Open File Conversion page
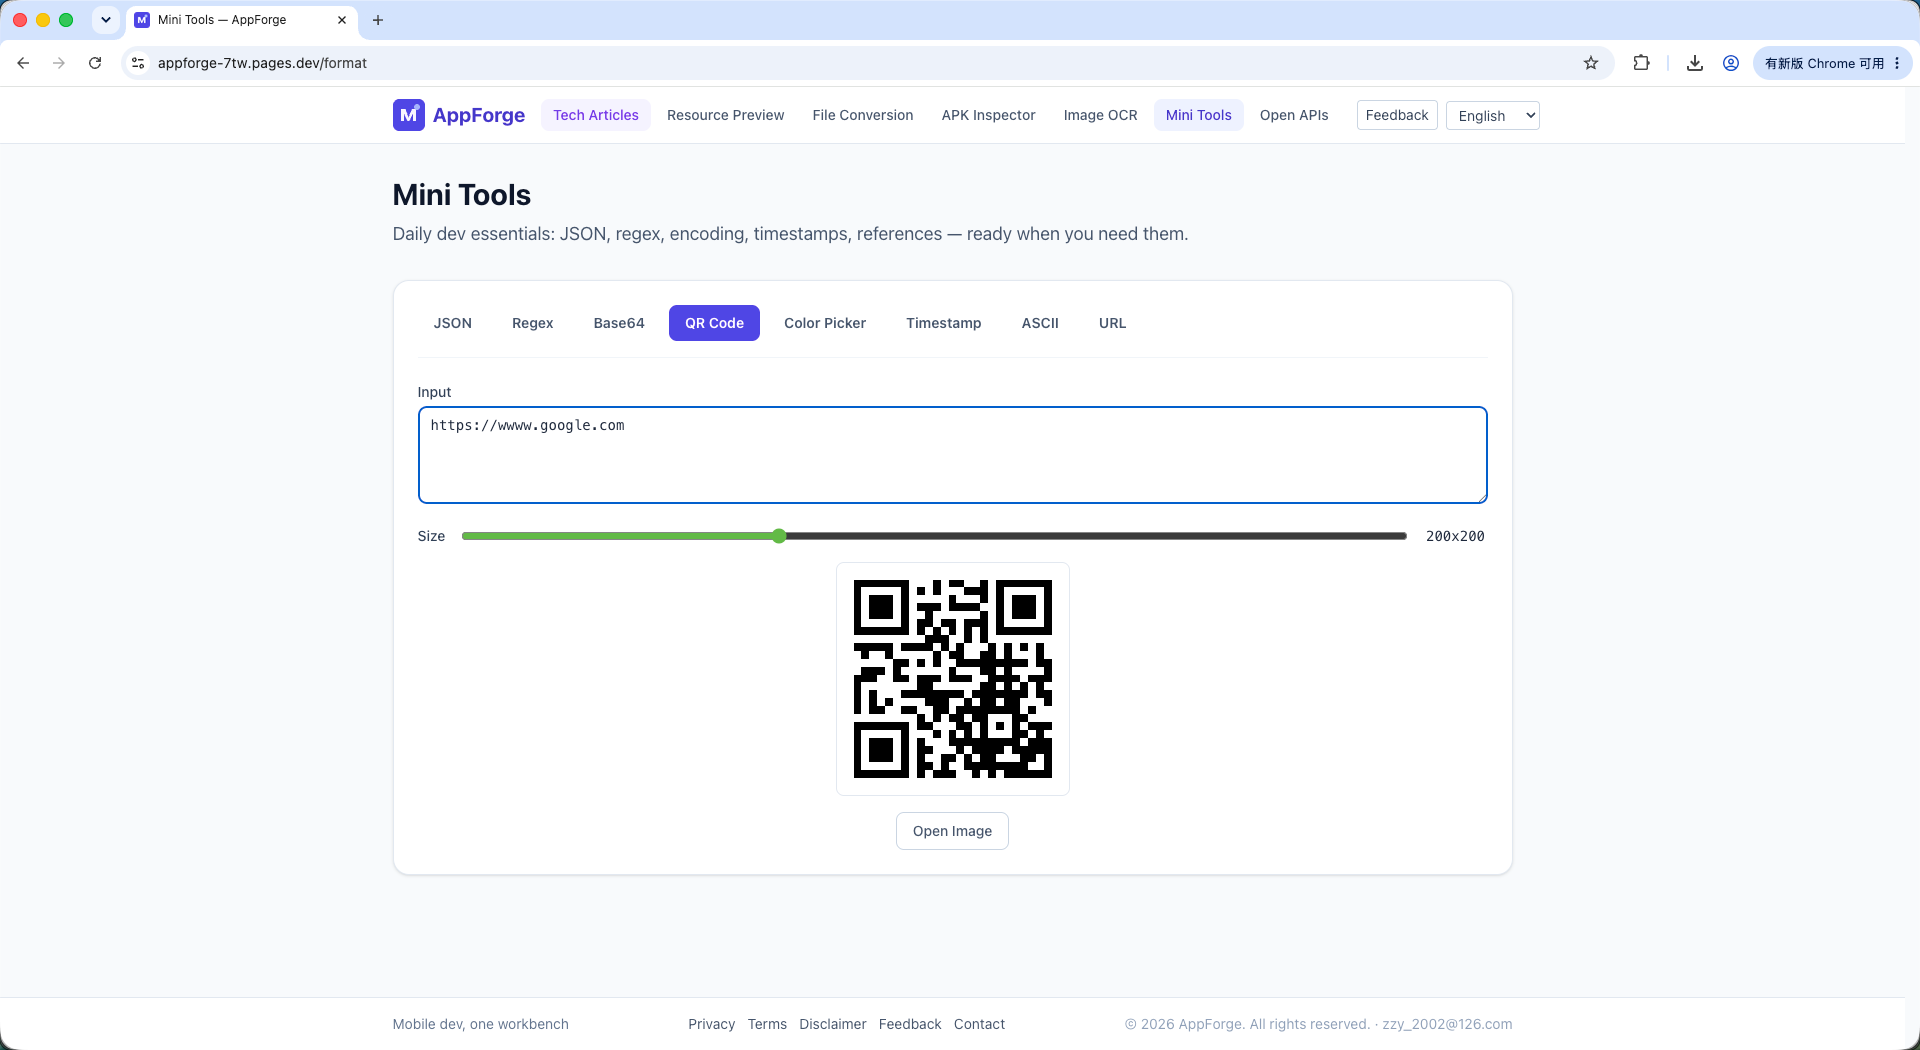The width and height of the screenshot is (1920, 1050). (863, 115)
